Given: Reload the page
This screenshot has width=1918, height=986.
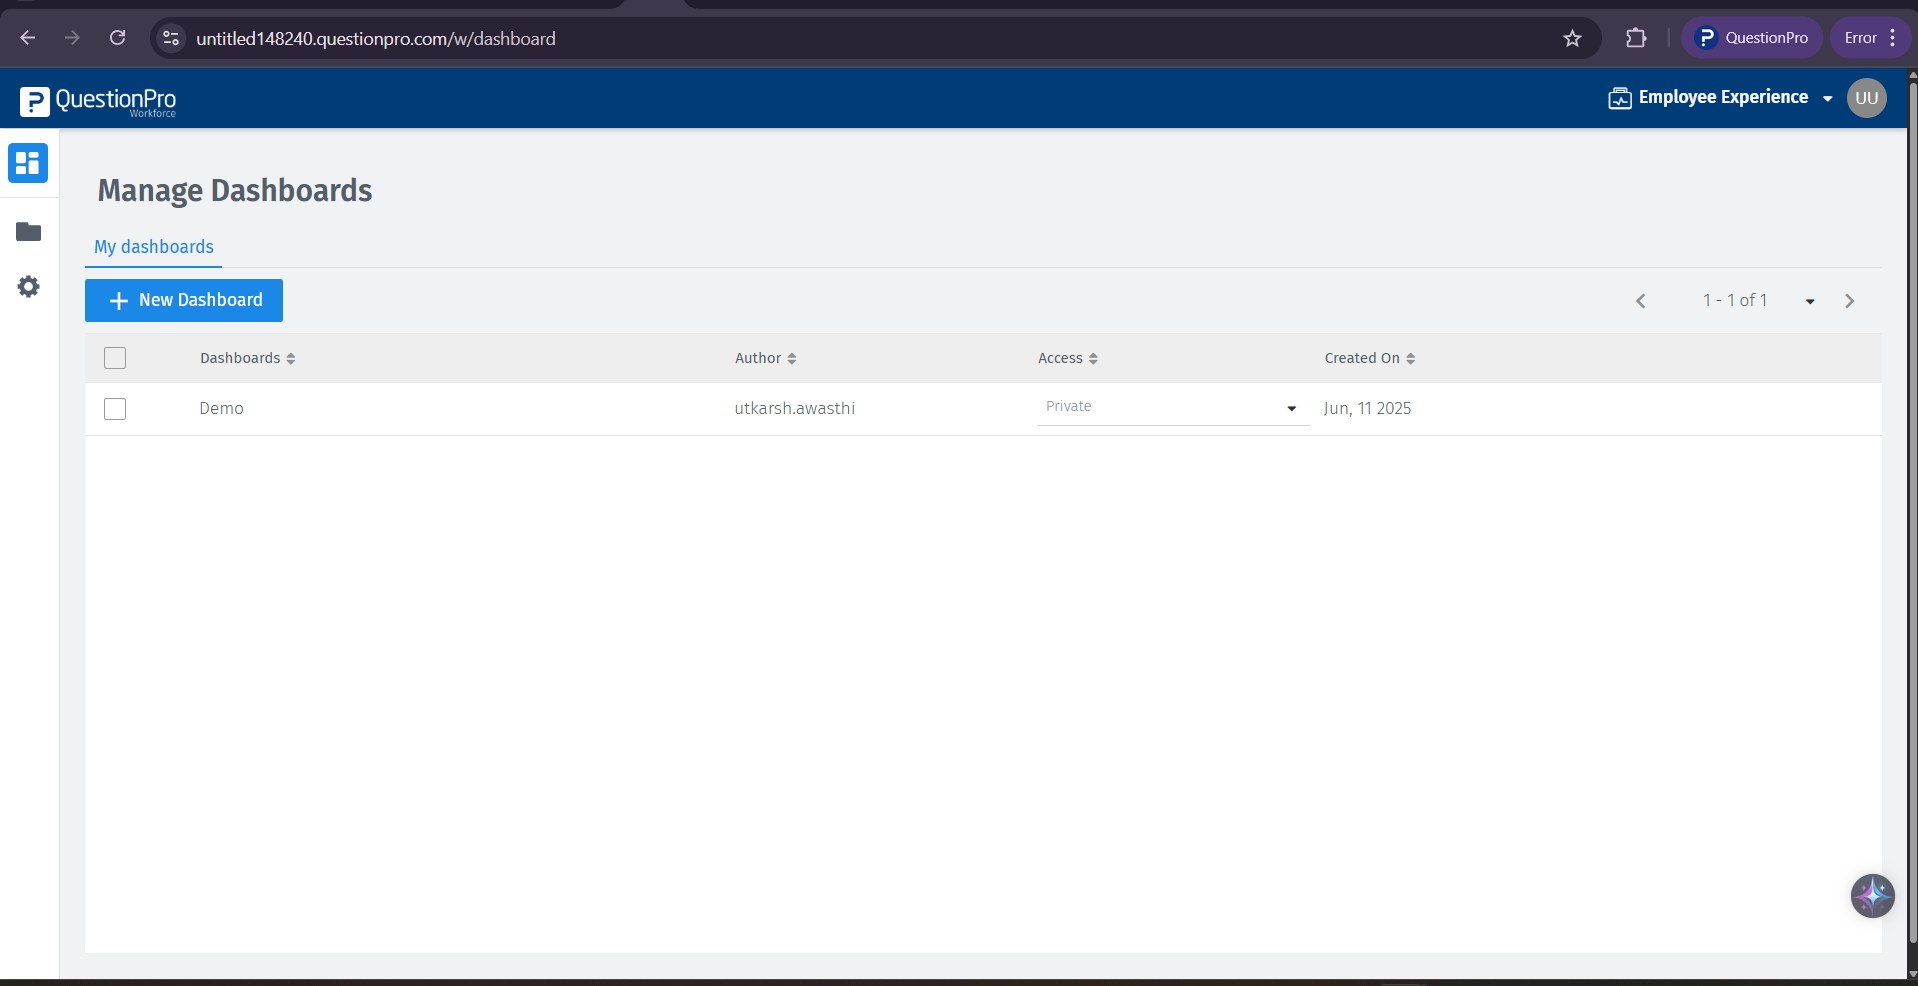Looking at the screenshot, I should [x=117, y=38].
